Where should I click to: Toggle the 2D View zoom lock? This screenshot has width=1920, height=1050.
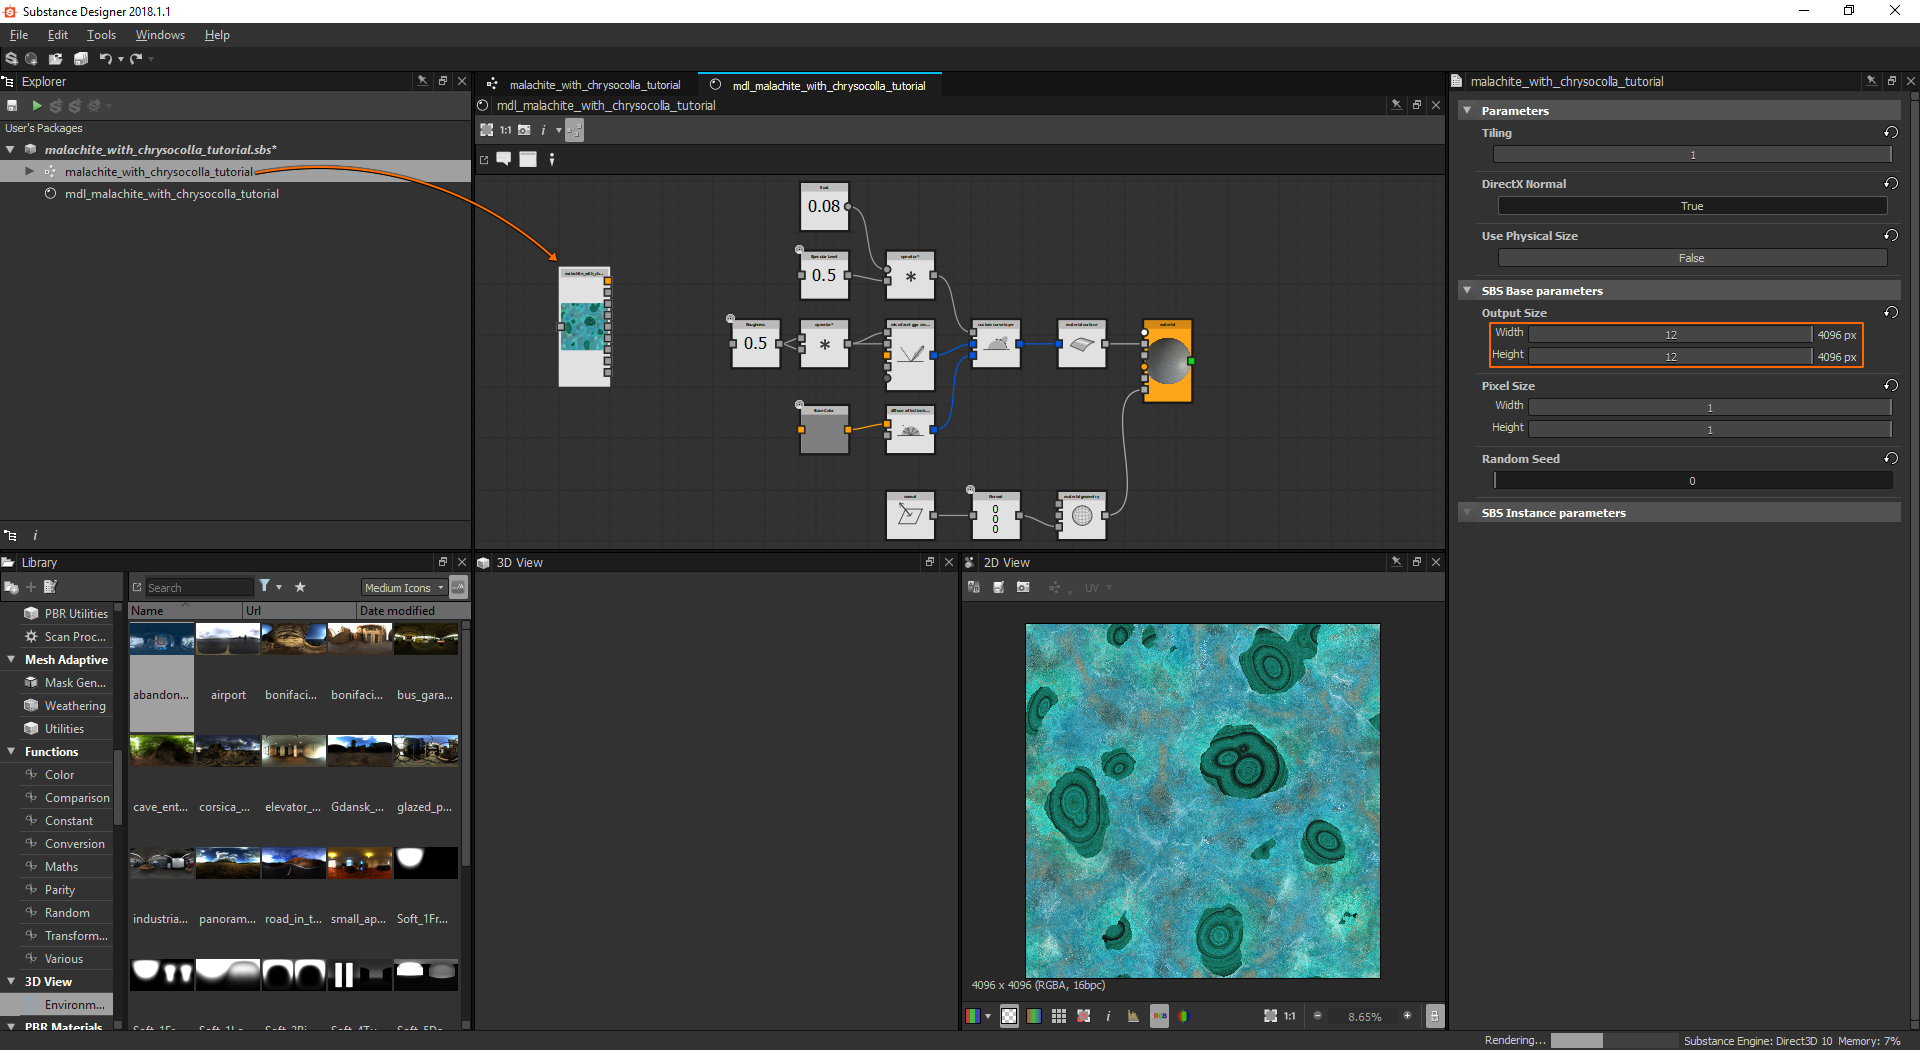pyautogui.click(x=1434, y=1016)
